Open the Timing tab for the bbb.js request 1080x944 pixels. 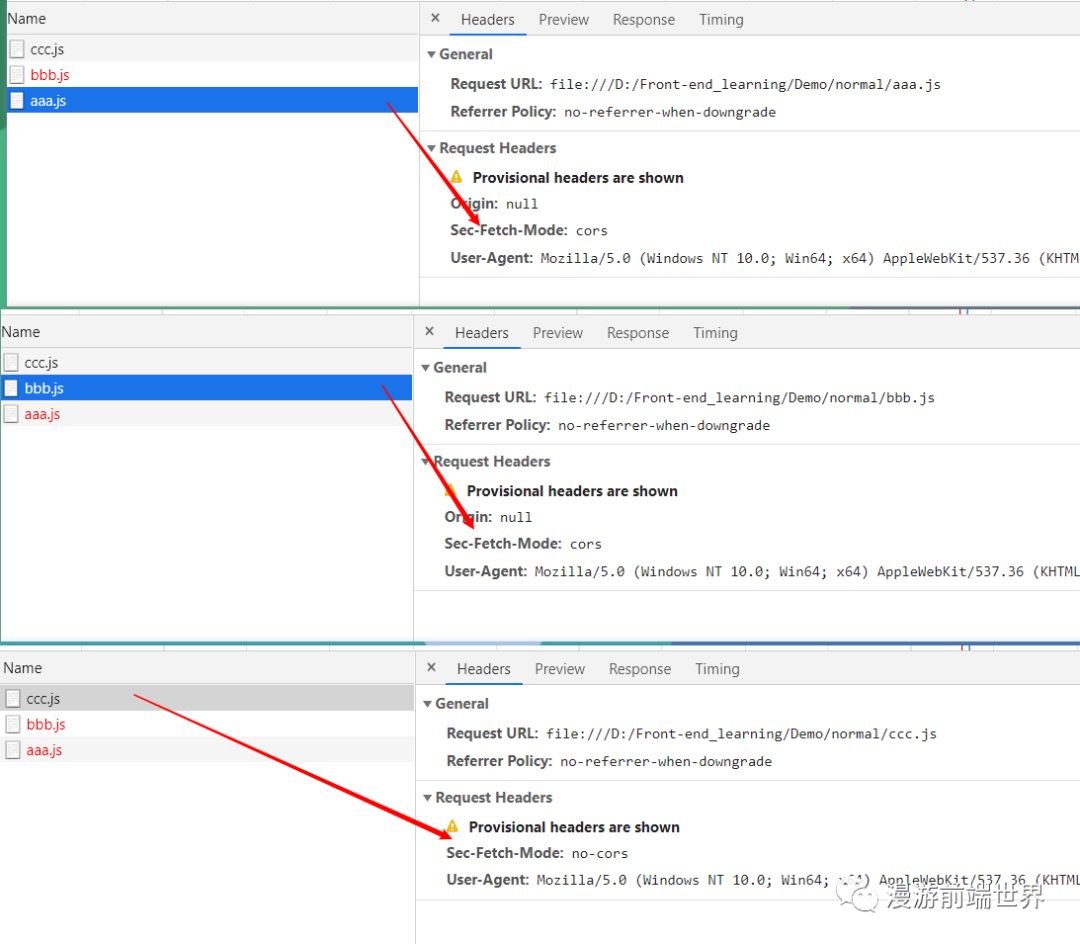[x=715, y=333]
